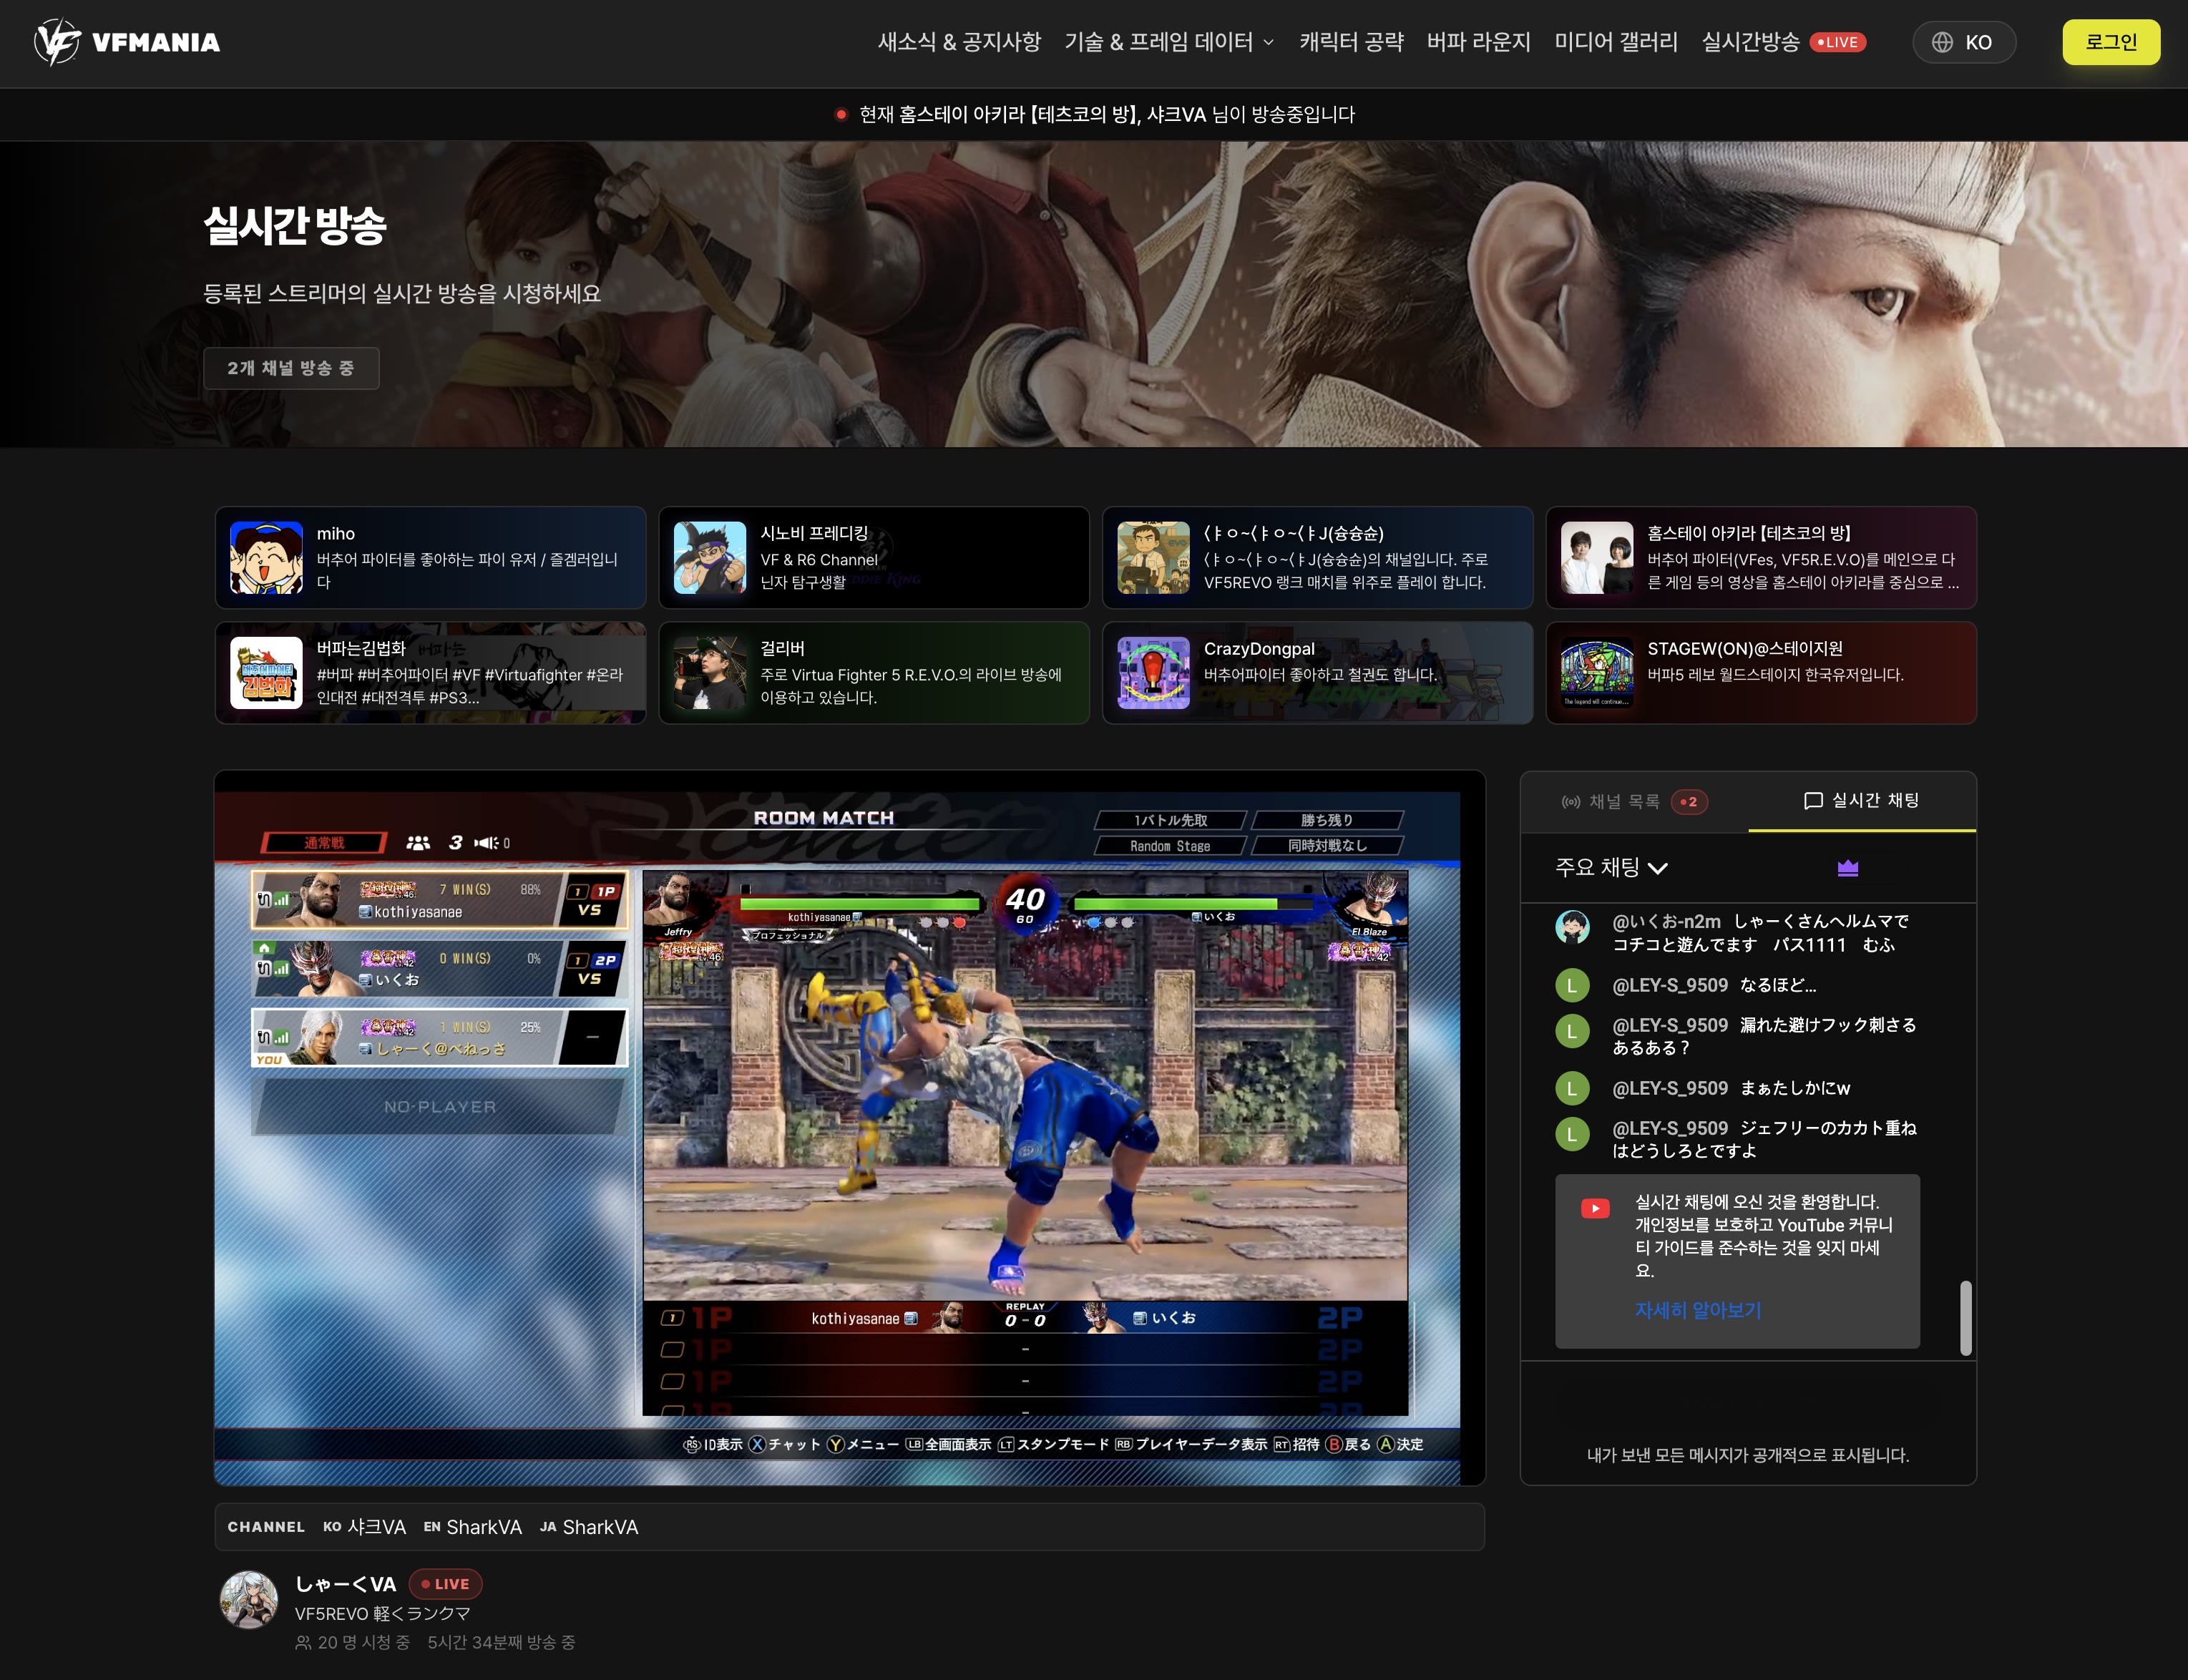
Task: Click the 2개 채널 방송 중 badge
Action: [x=291, y=368]
